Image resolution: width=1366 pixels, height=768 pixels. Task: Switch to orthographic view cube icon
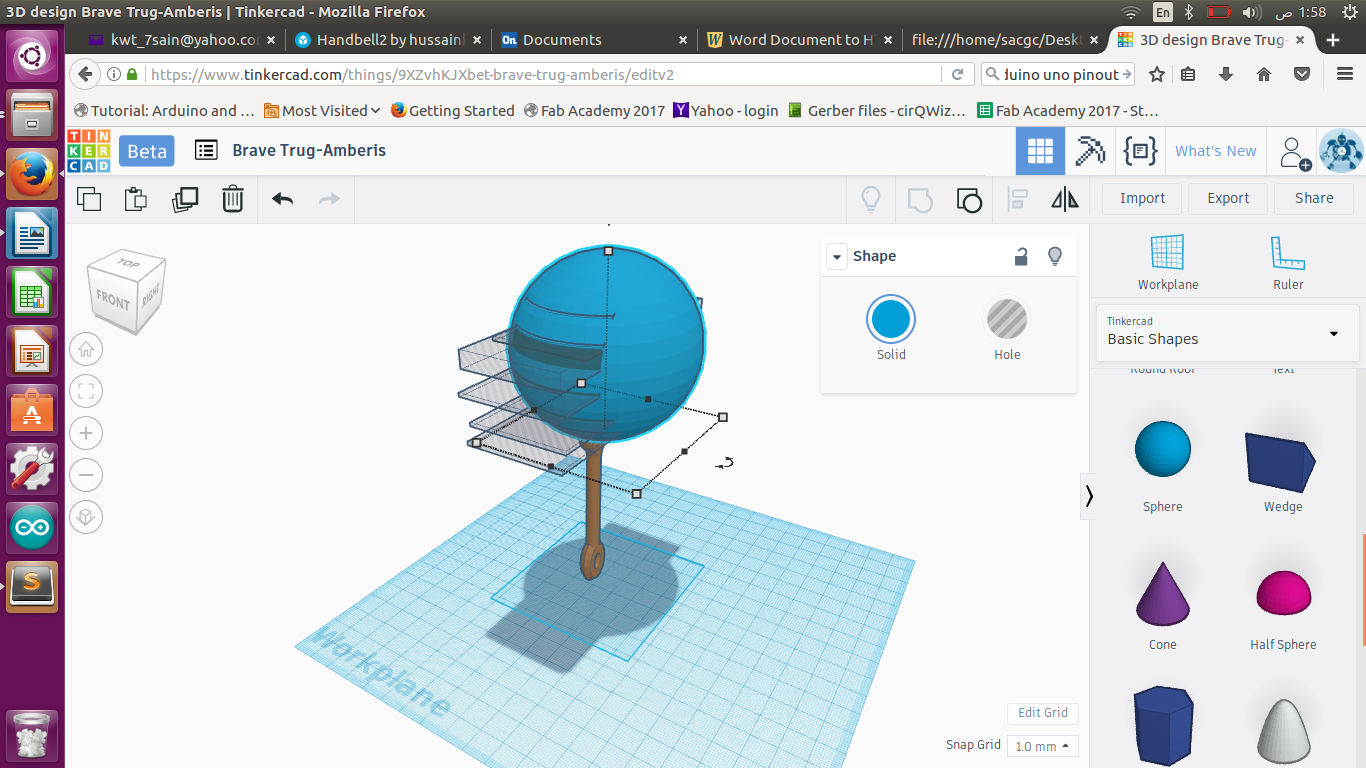point(87,517)
